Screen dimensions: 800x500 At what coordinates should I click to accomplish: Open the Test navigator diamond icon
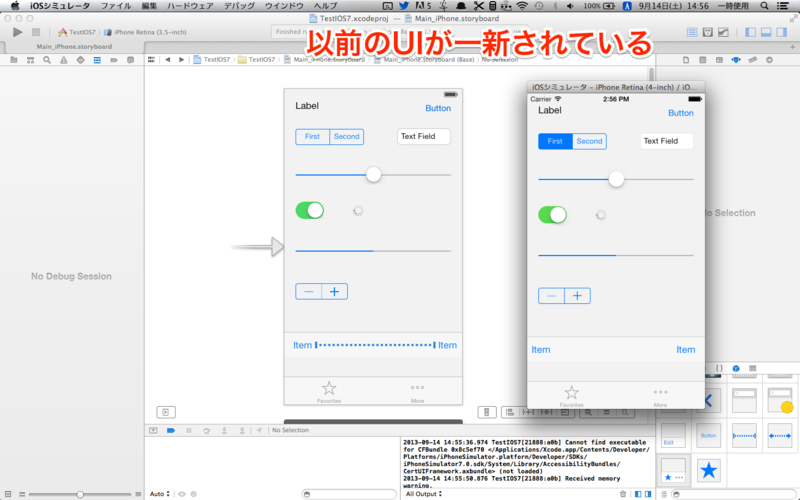pos(81,60)
